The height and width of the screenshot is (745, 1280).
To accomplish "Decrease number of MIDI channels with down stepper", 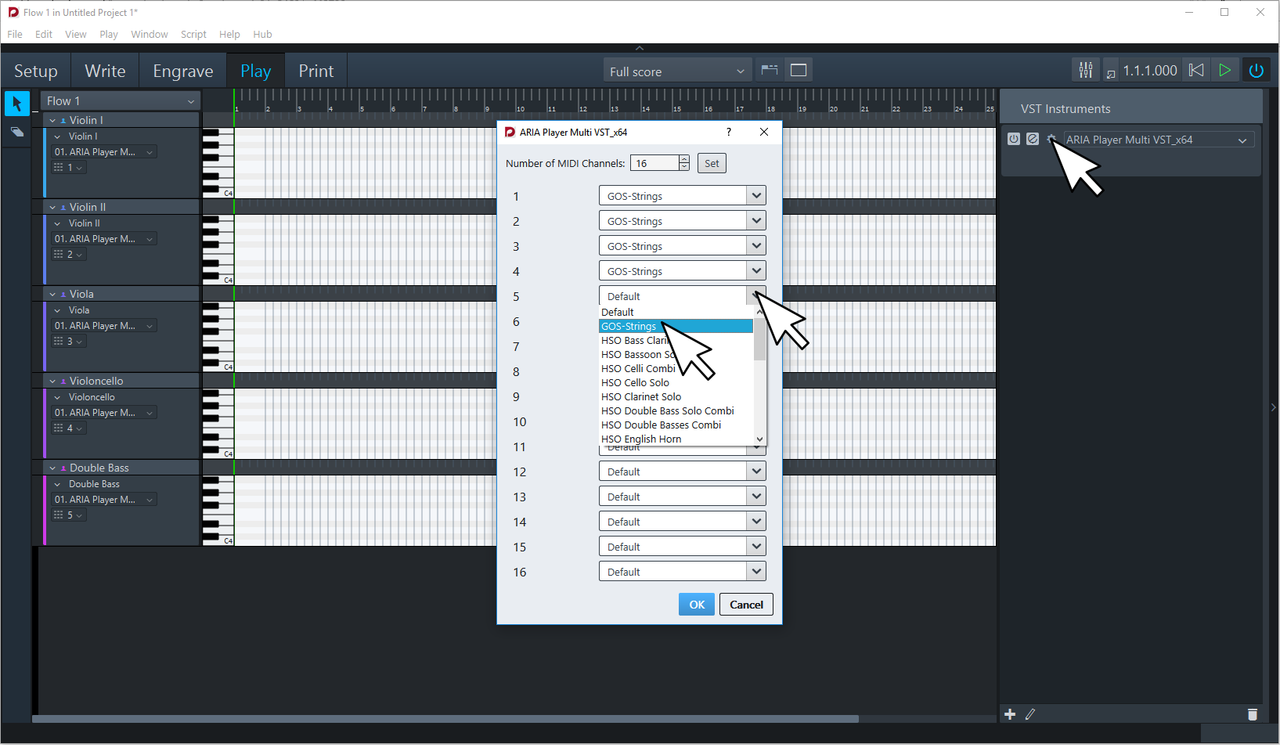I will (685, 168).
